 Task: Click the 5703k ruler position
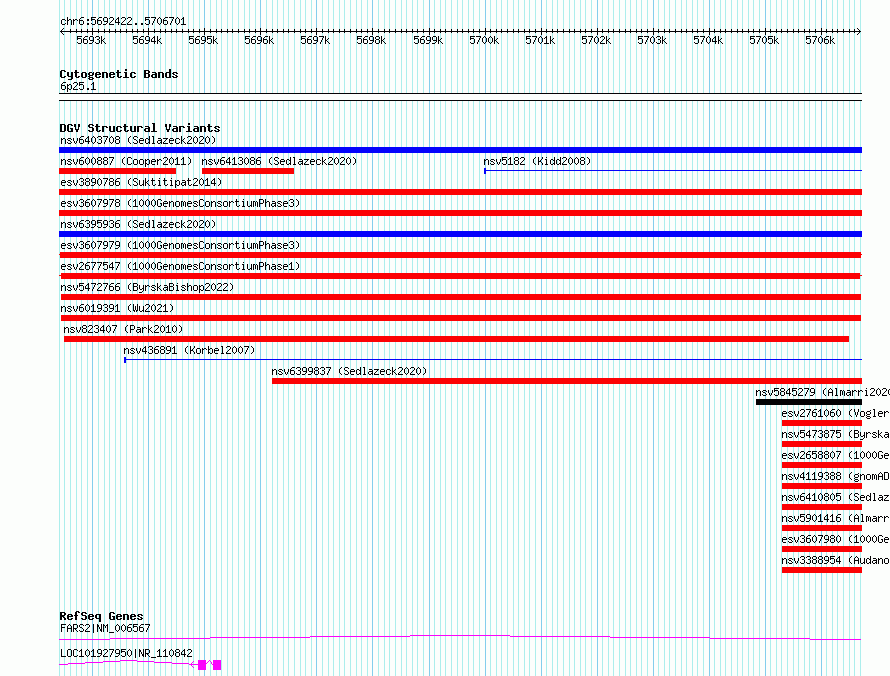[652, 40]
